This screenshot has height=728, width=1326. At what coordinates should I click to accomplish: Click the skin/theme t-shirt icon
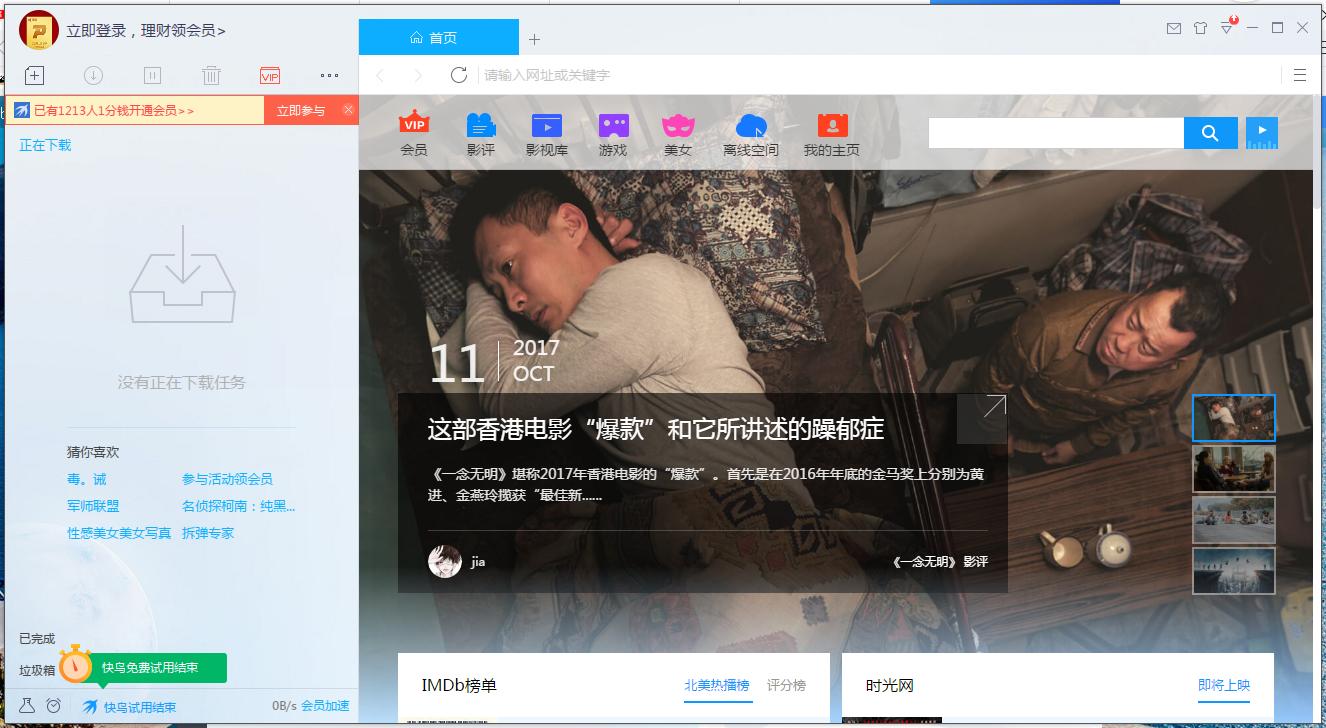point(1199,30)
